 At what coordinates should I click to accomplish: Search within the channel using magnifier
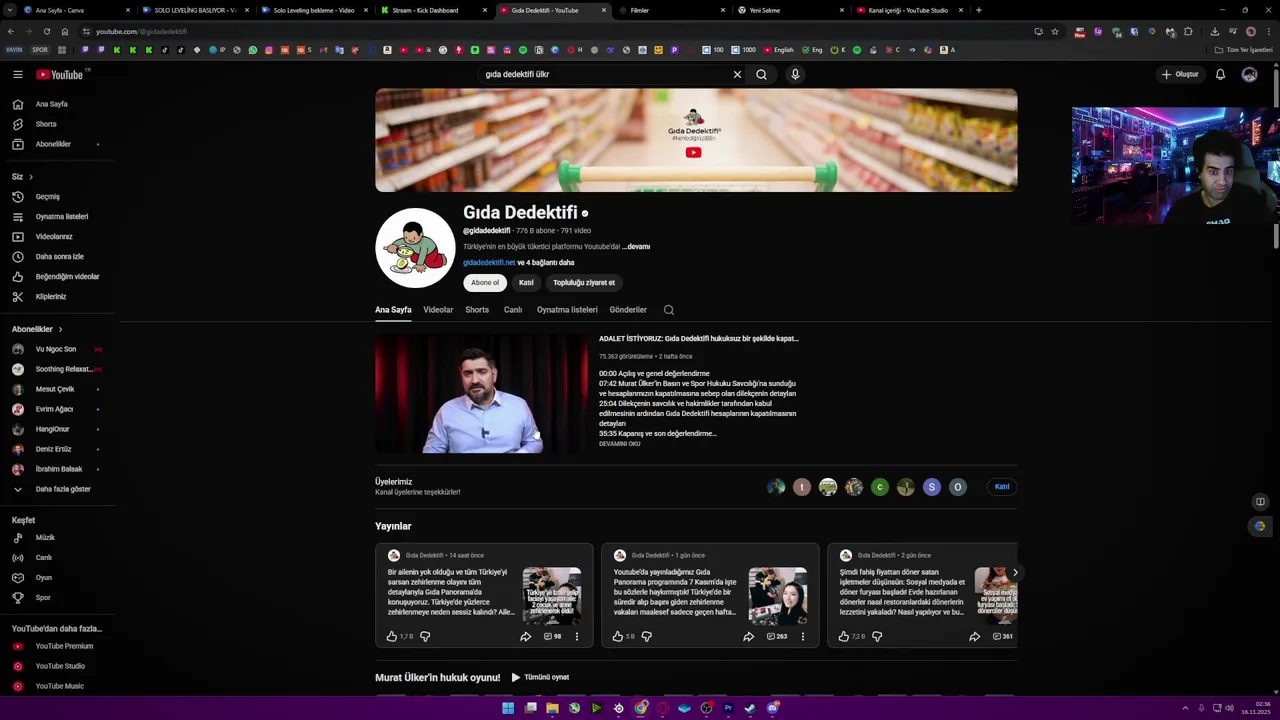[669, 310]
